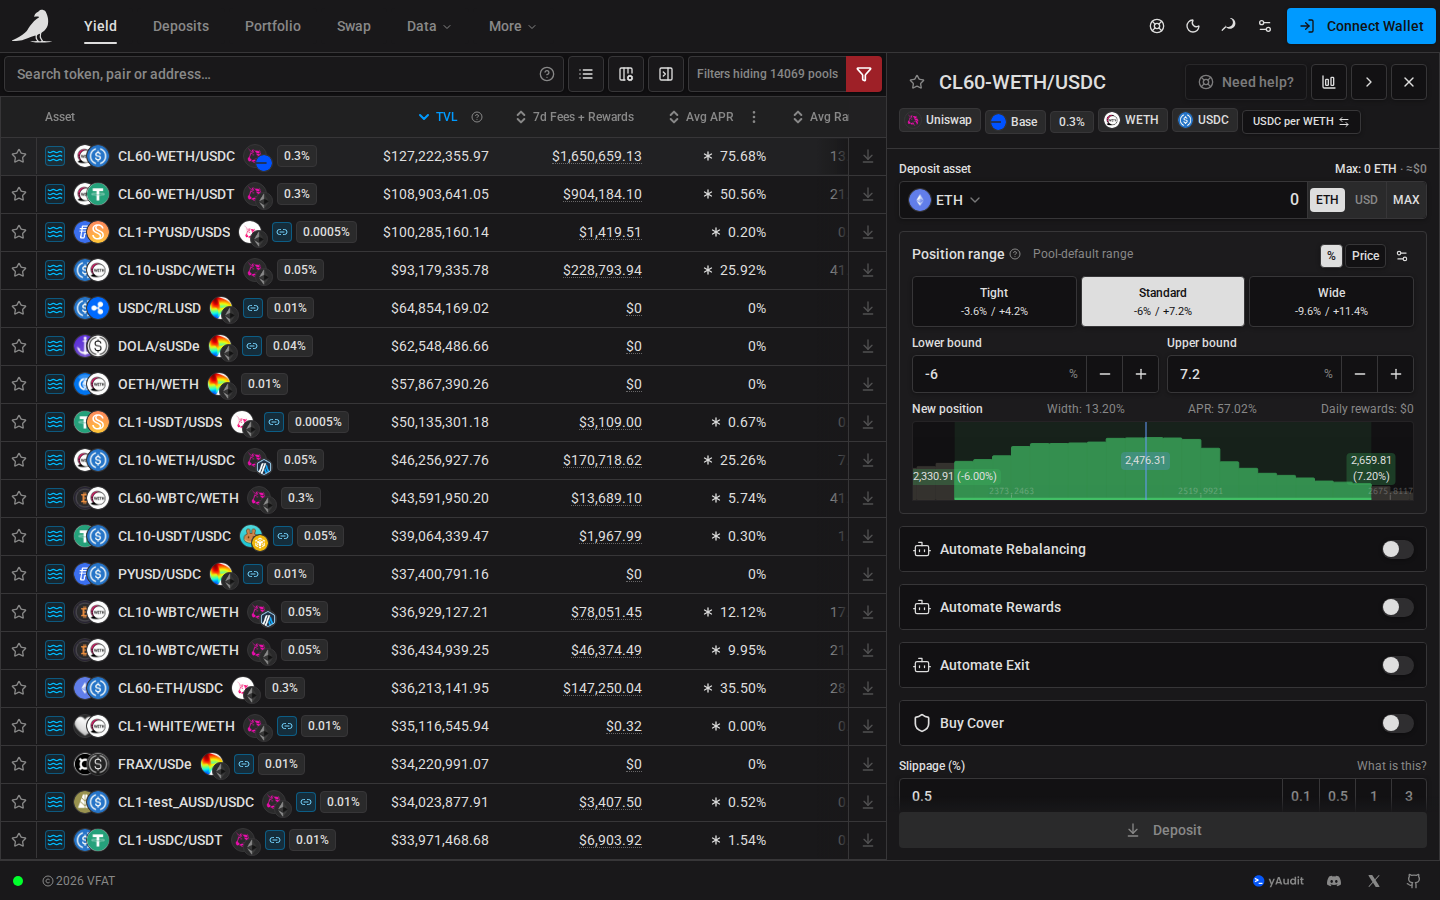Click the VFAT bird logo

click(x=32, y=26)
